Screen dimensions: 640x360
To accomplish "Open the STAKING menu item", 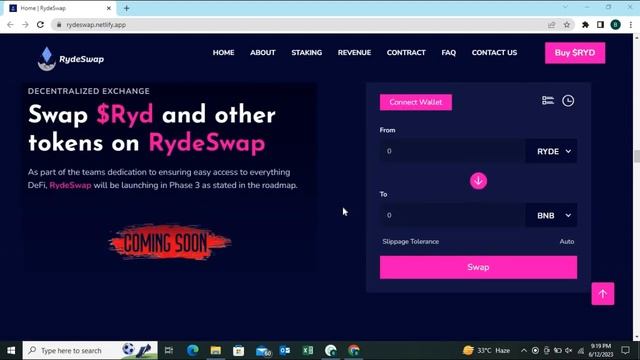I will 307,53.
